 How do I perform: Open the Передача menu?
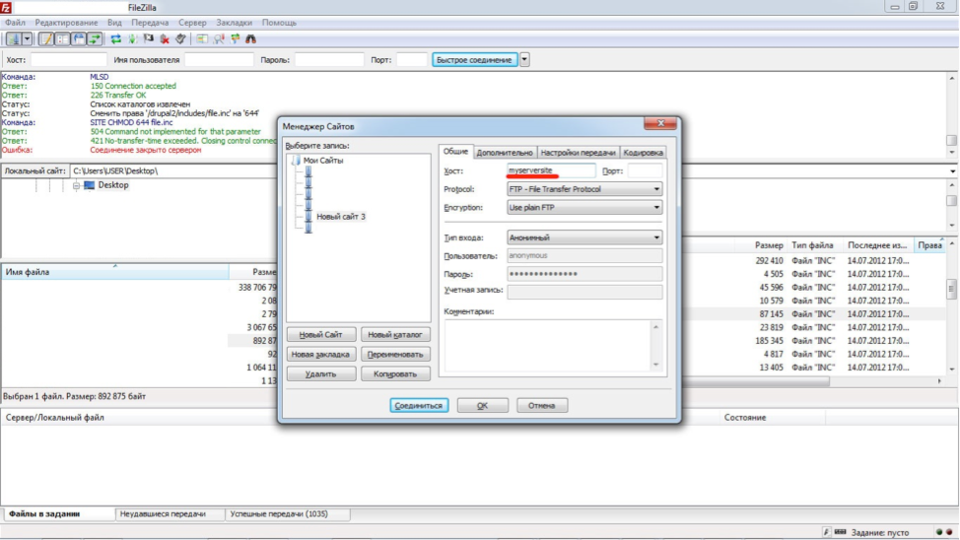(x=150, y=23)
